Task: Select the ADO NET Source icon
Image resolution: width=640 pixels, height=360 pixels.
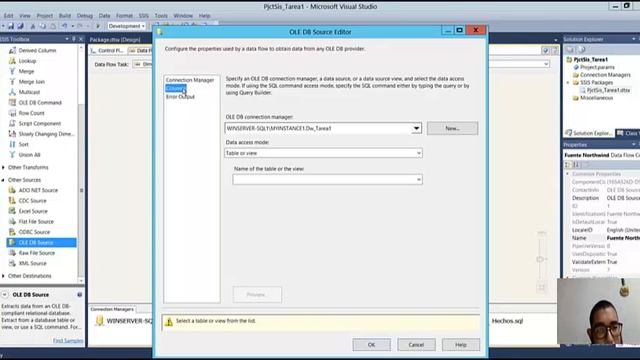Action: tap(12, 190)
